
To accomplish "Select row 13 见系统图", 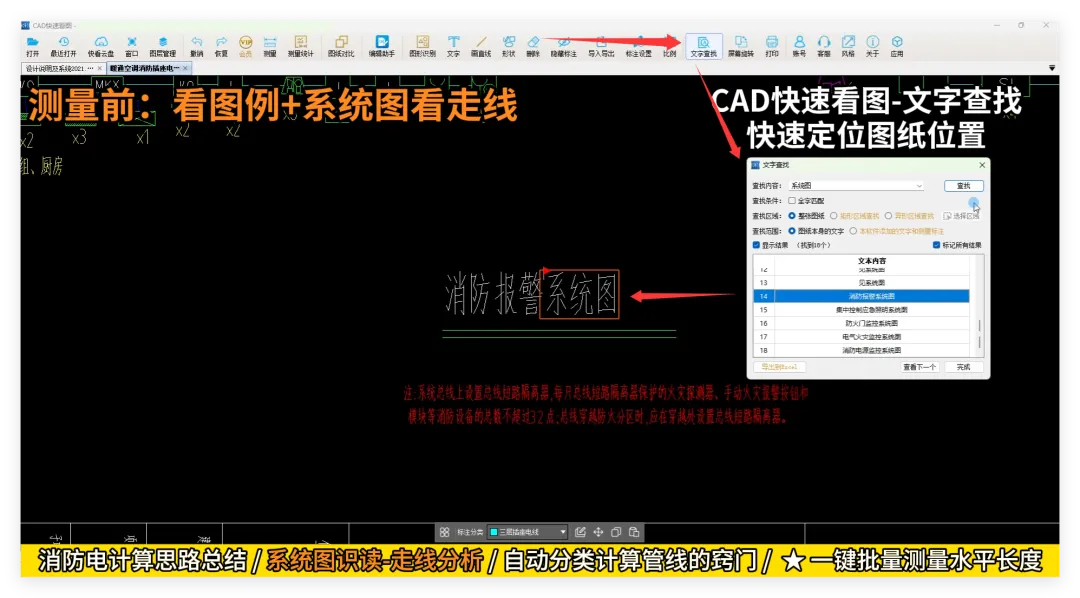I will click(861, 282).
